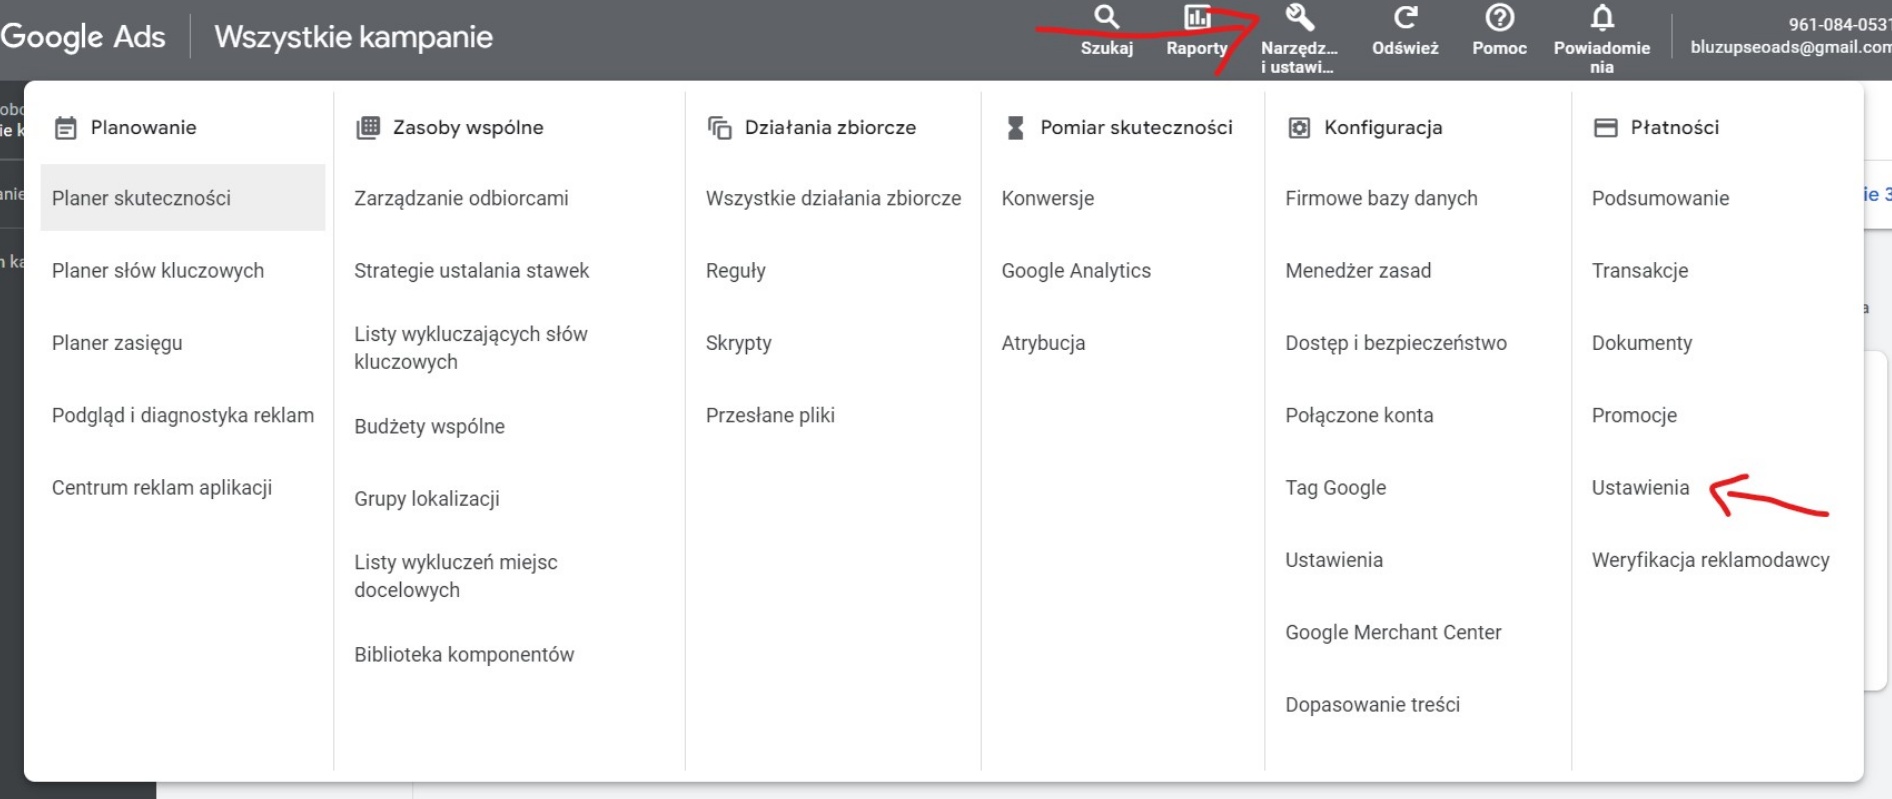Navigate to Google Analytics
Screen dimensions: 1892x799
pyautogui.click(x=1076, y=271)
